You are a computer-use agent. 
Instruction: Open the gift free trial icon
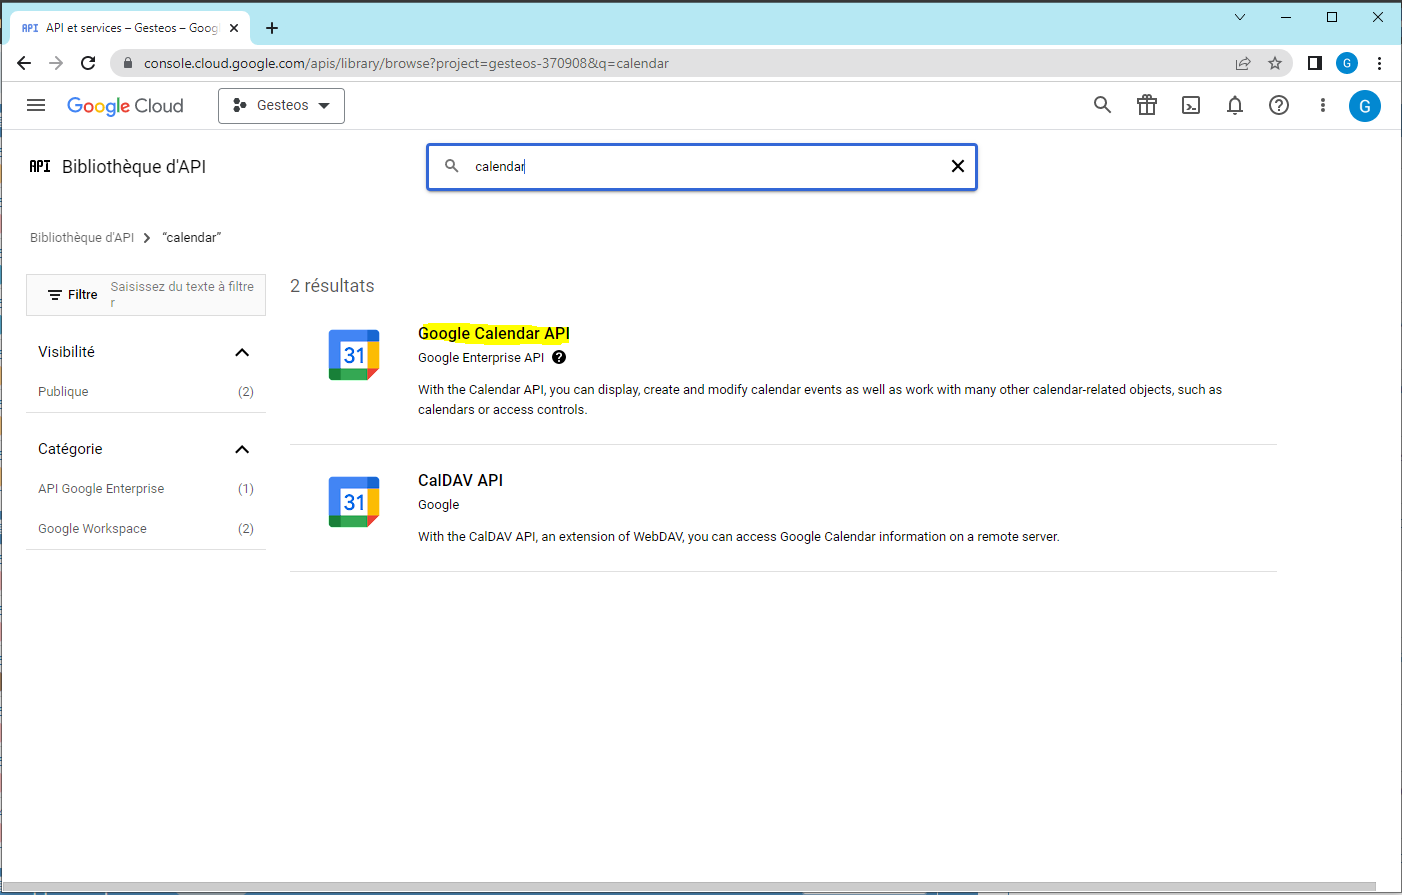[1147, 105]
